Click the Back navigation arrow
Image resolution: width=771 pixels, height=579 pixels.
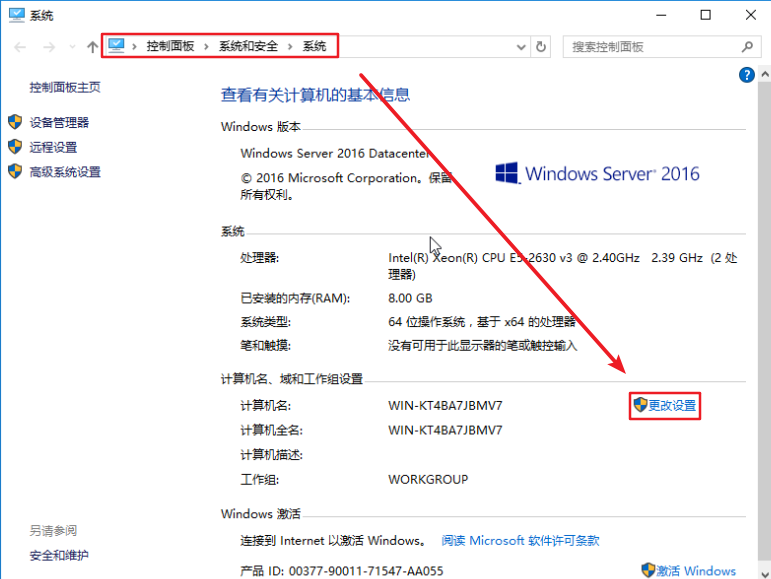[20, 47]
